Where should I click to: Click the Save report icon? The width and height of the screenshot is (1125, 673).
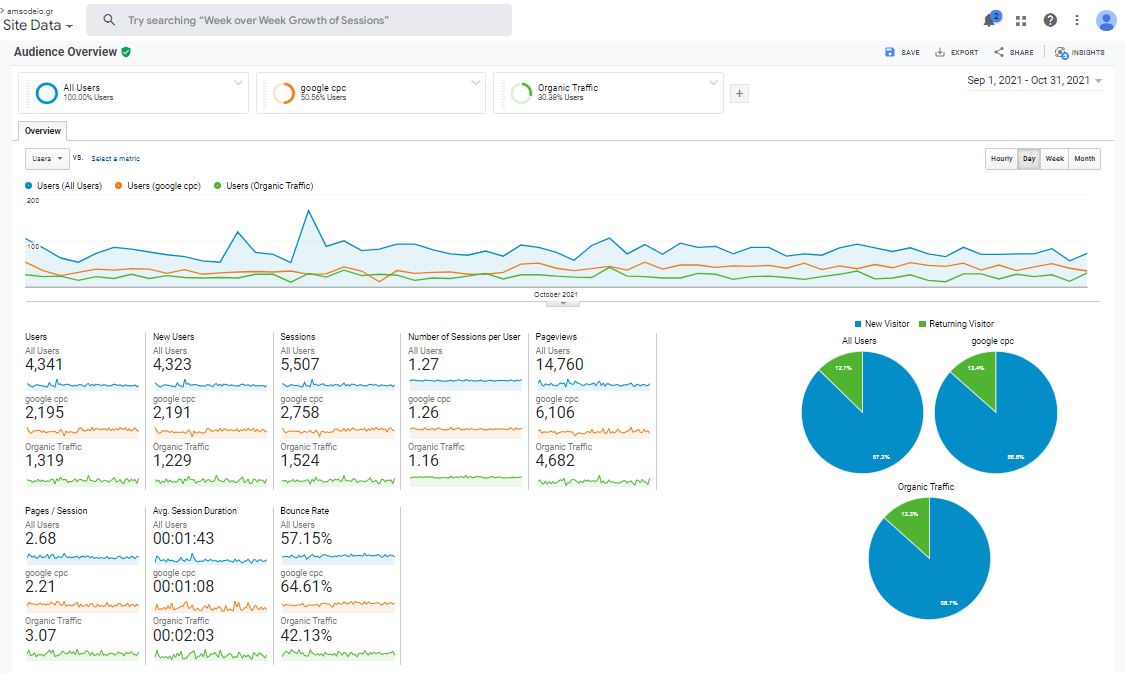[891, 52]
